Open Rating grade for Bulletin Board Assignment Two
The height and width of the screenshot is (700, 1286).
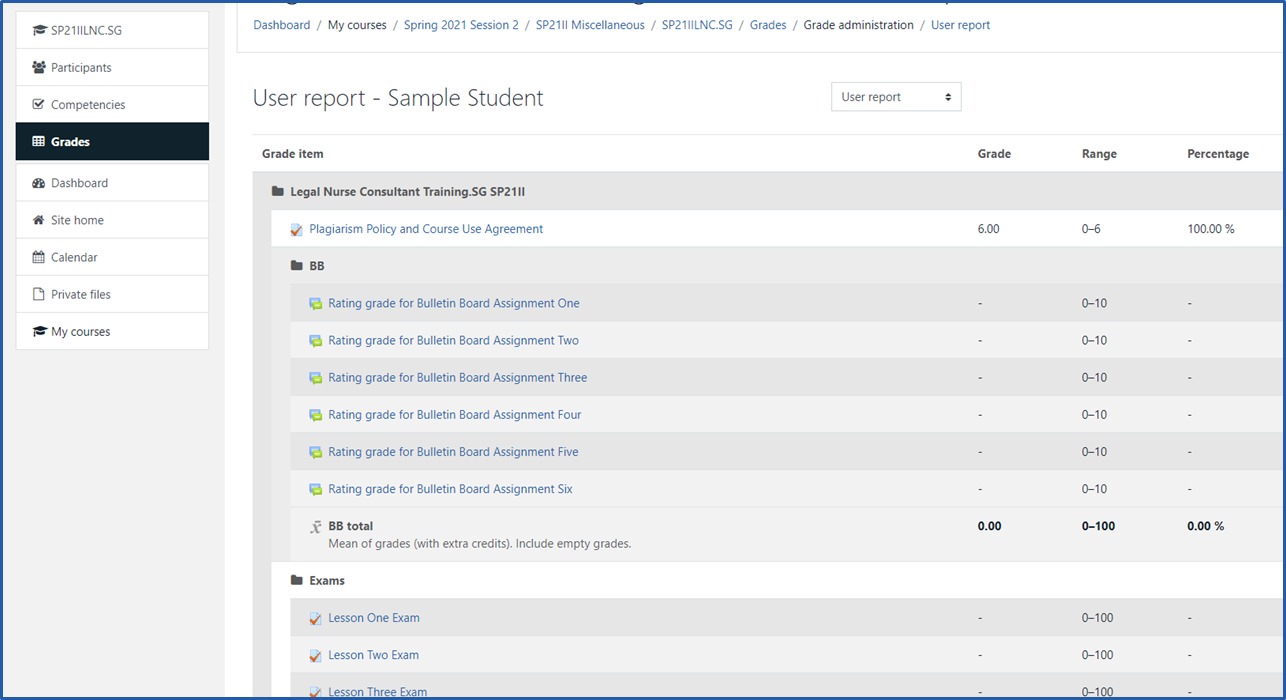453,341
